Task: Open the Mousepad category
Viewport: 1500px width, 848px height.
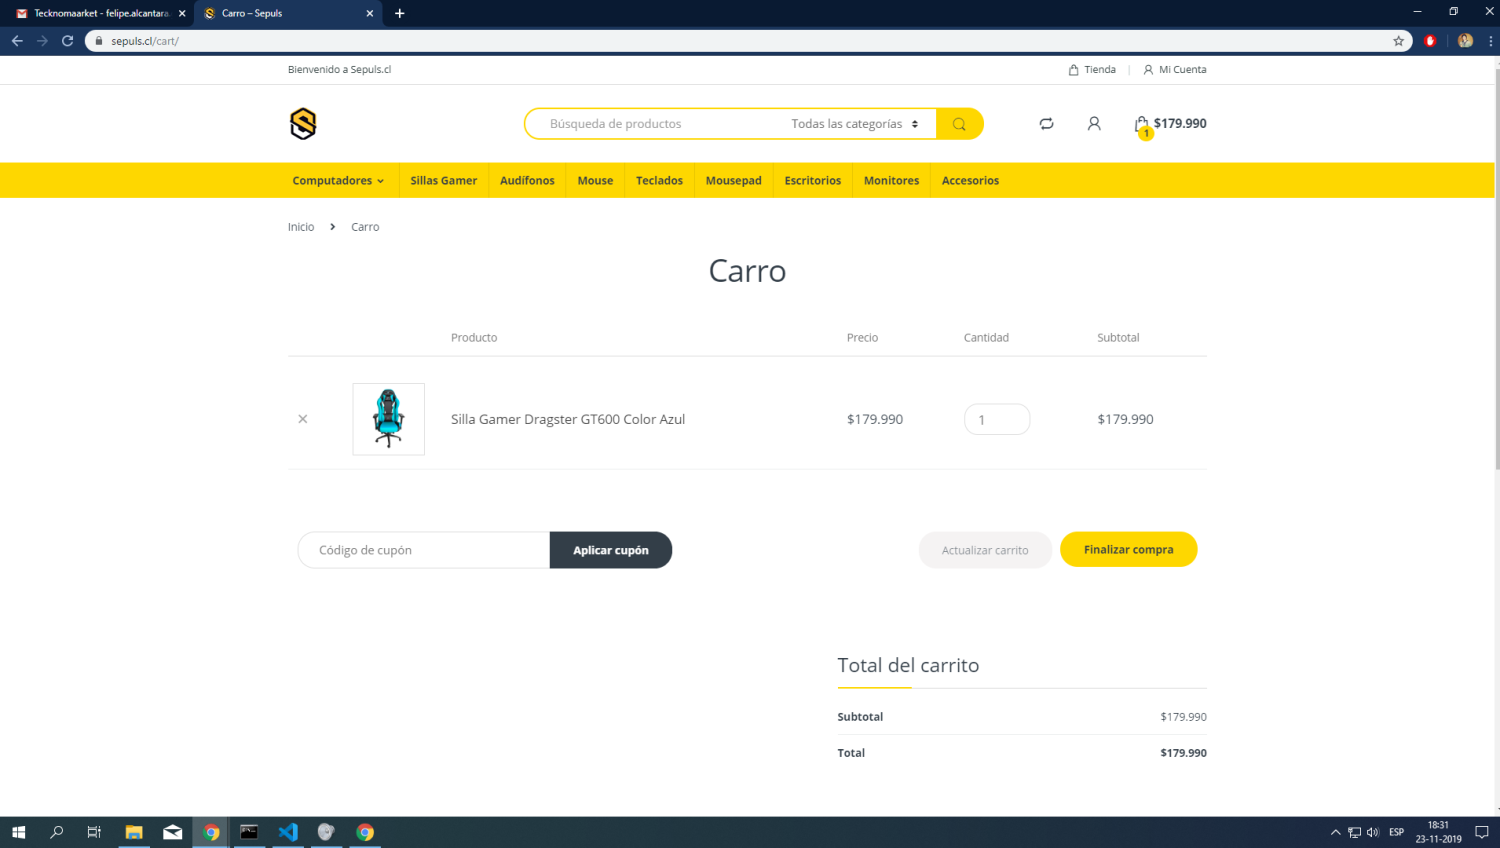Action: point(734,181)
